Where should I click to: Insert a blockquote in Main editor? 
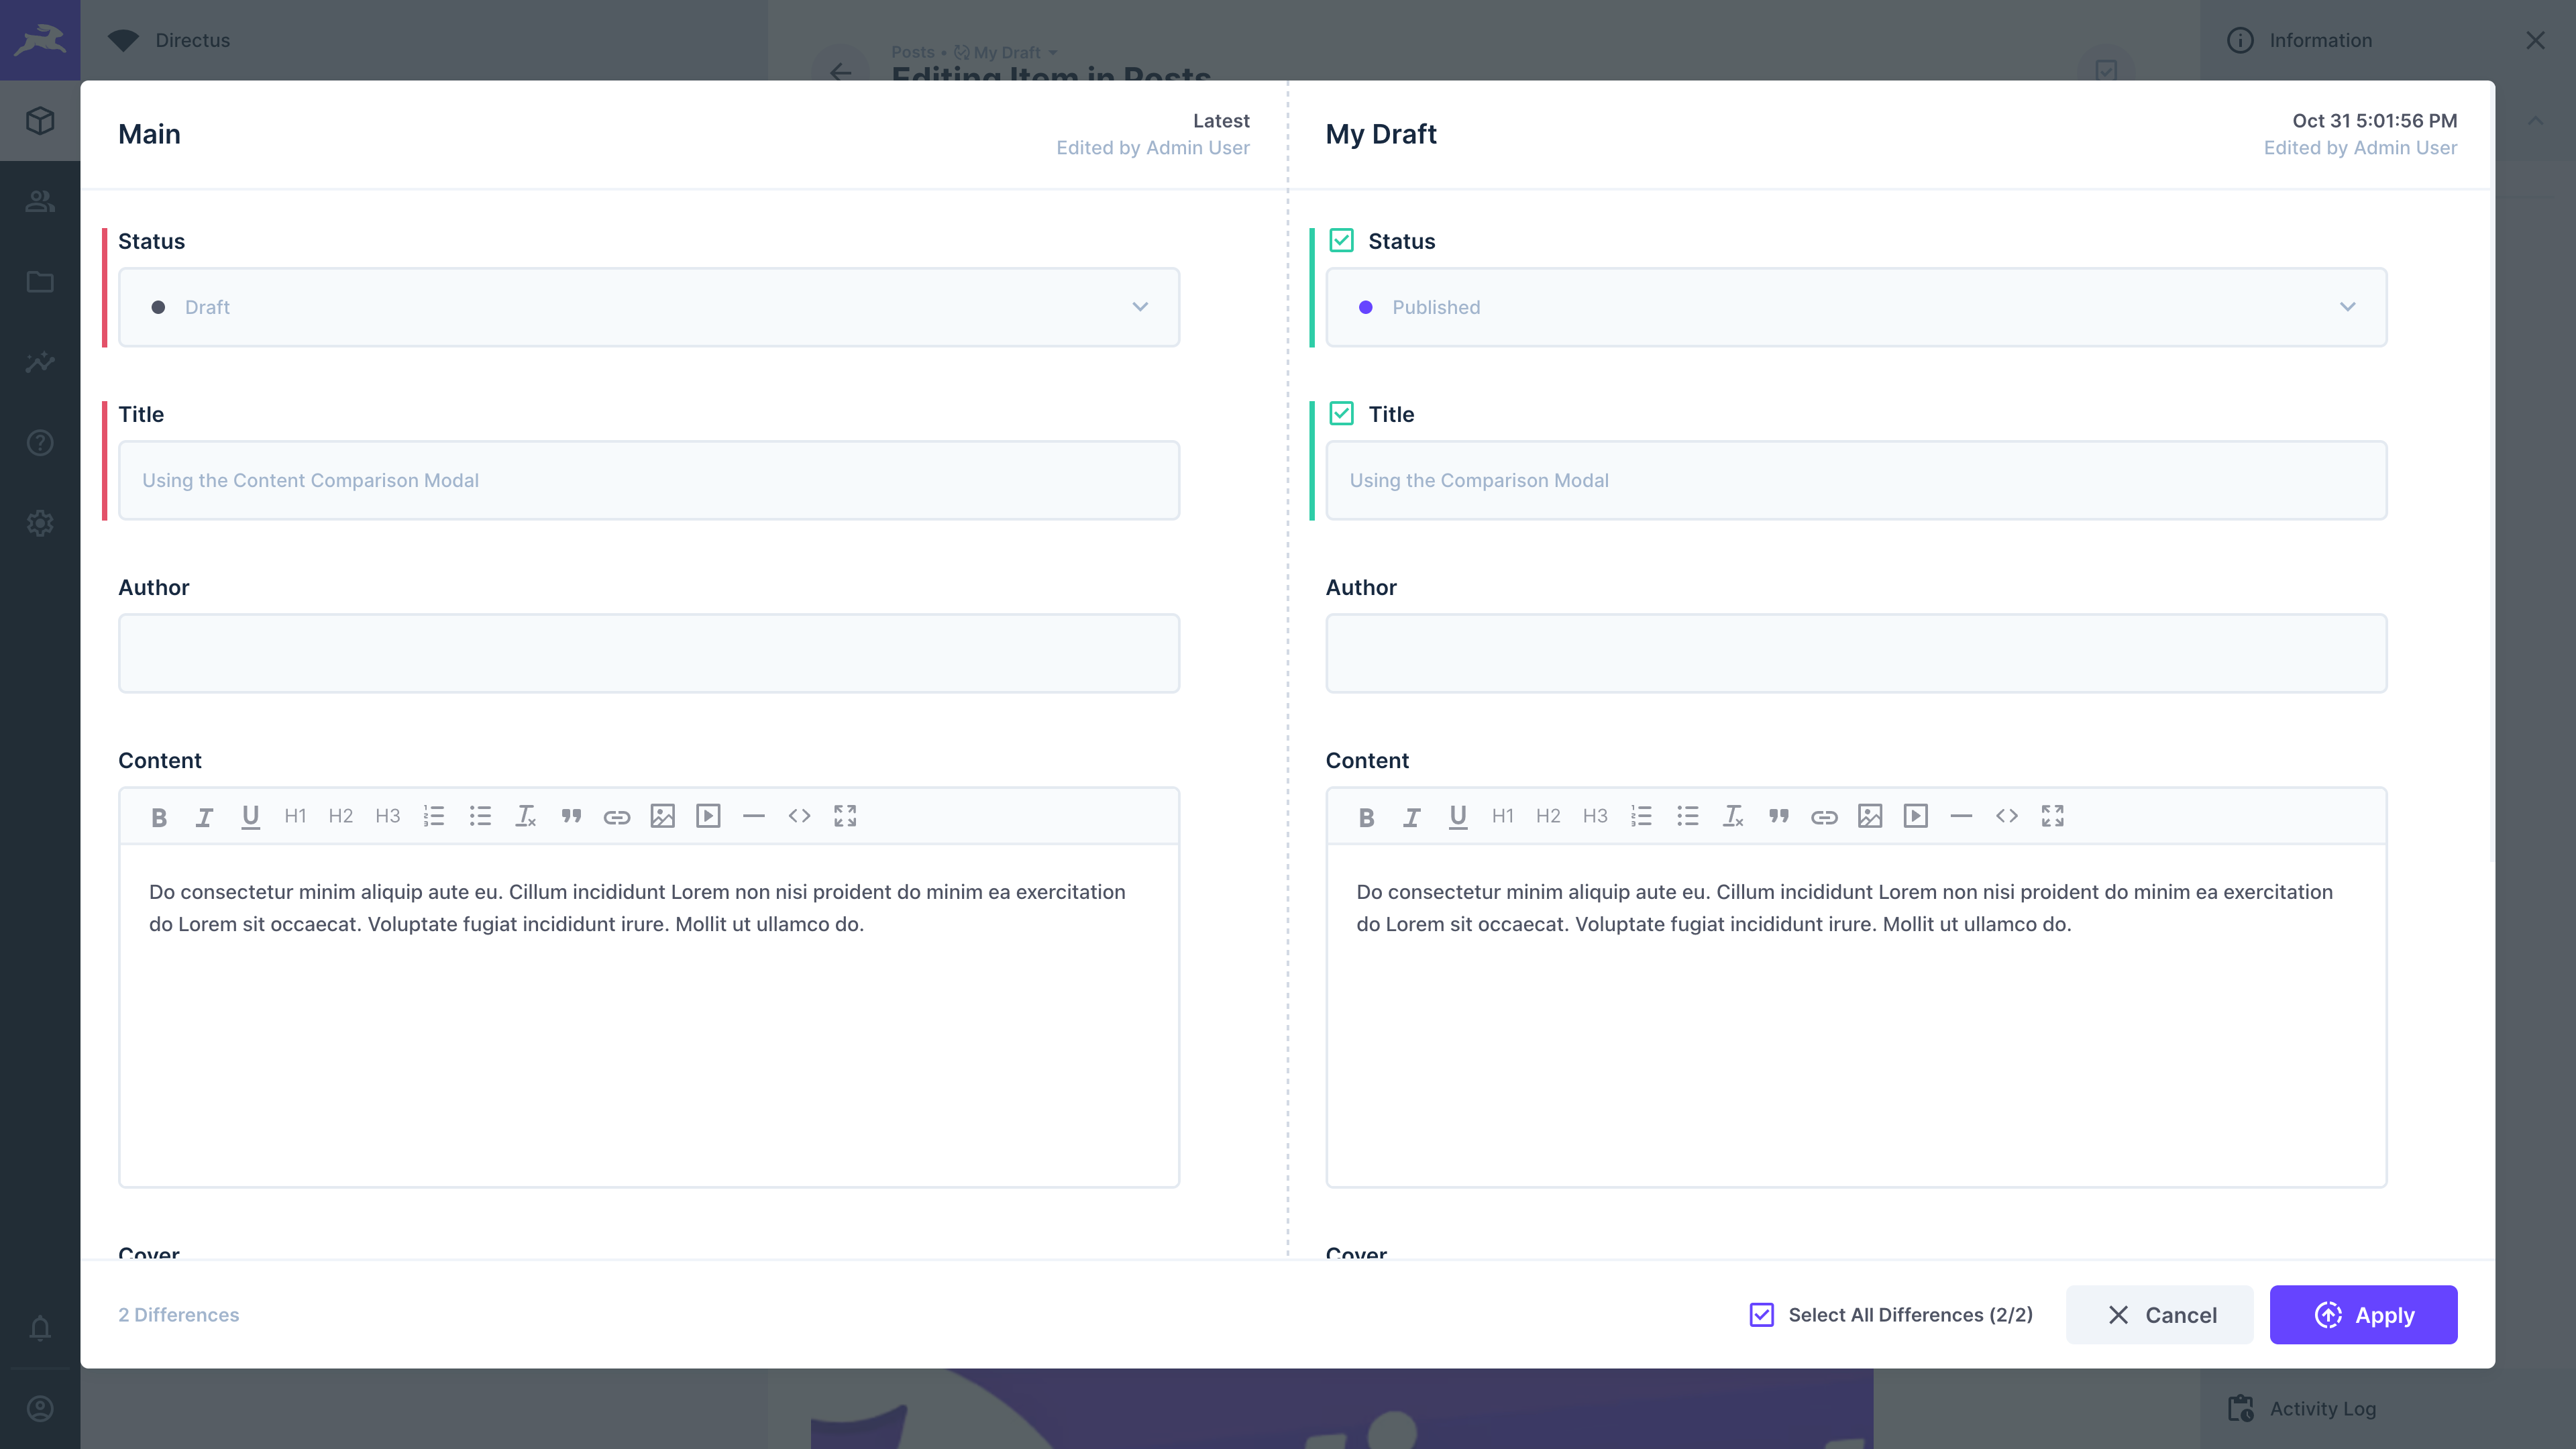coord(571,816)
